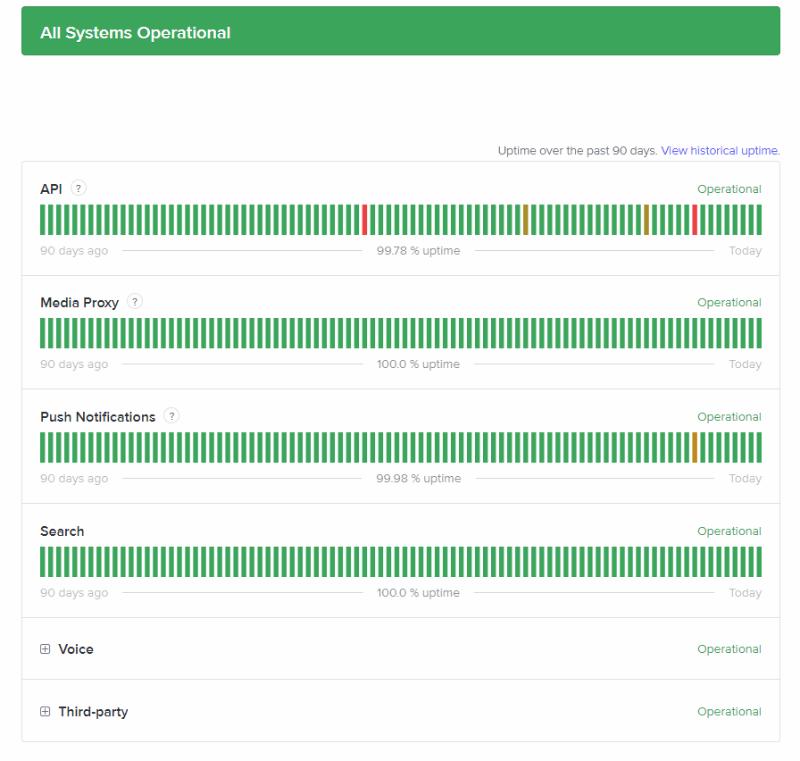Click the Push Notifications component name
Screen dimensions: 800x761
pos(98,417)
